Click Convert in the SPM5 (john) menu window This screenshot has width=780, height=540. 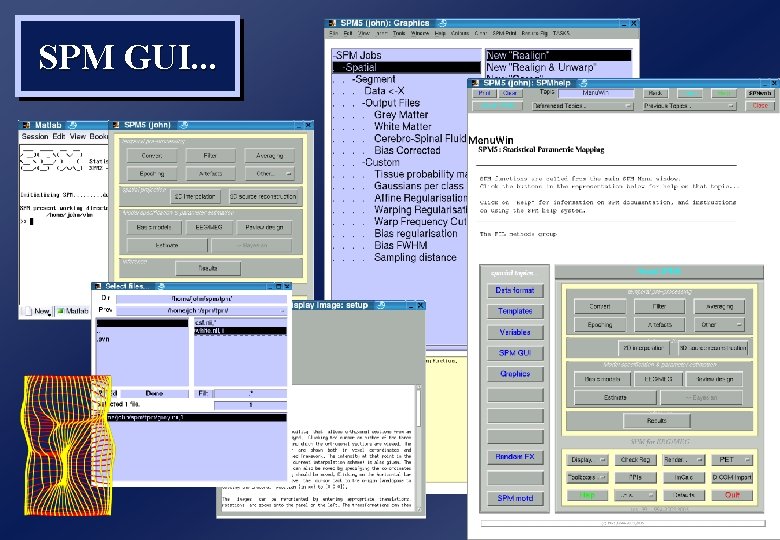(152, 156)
